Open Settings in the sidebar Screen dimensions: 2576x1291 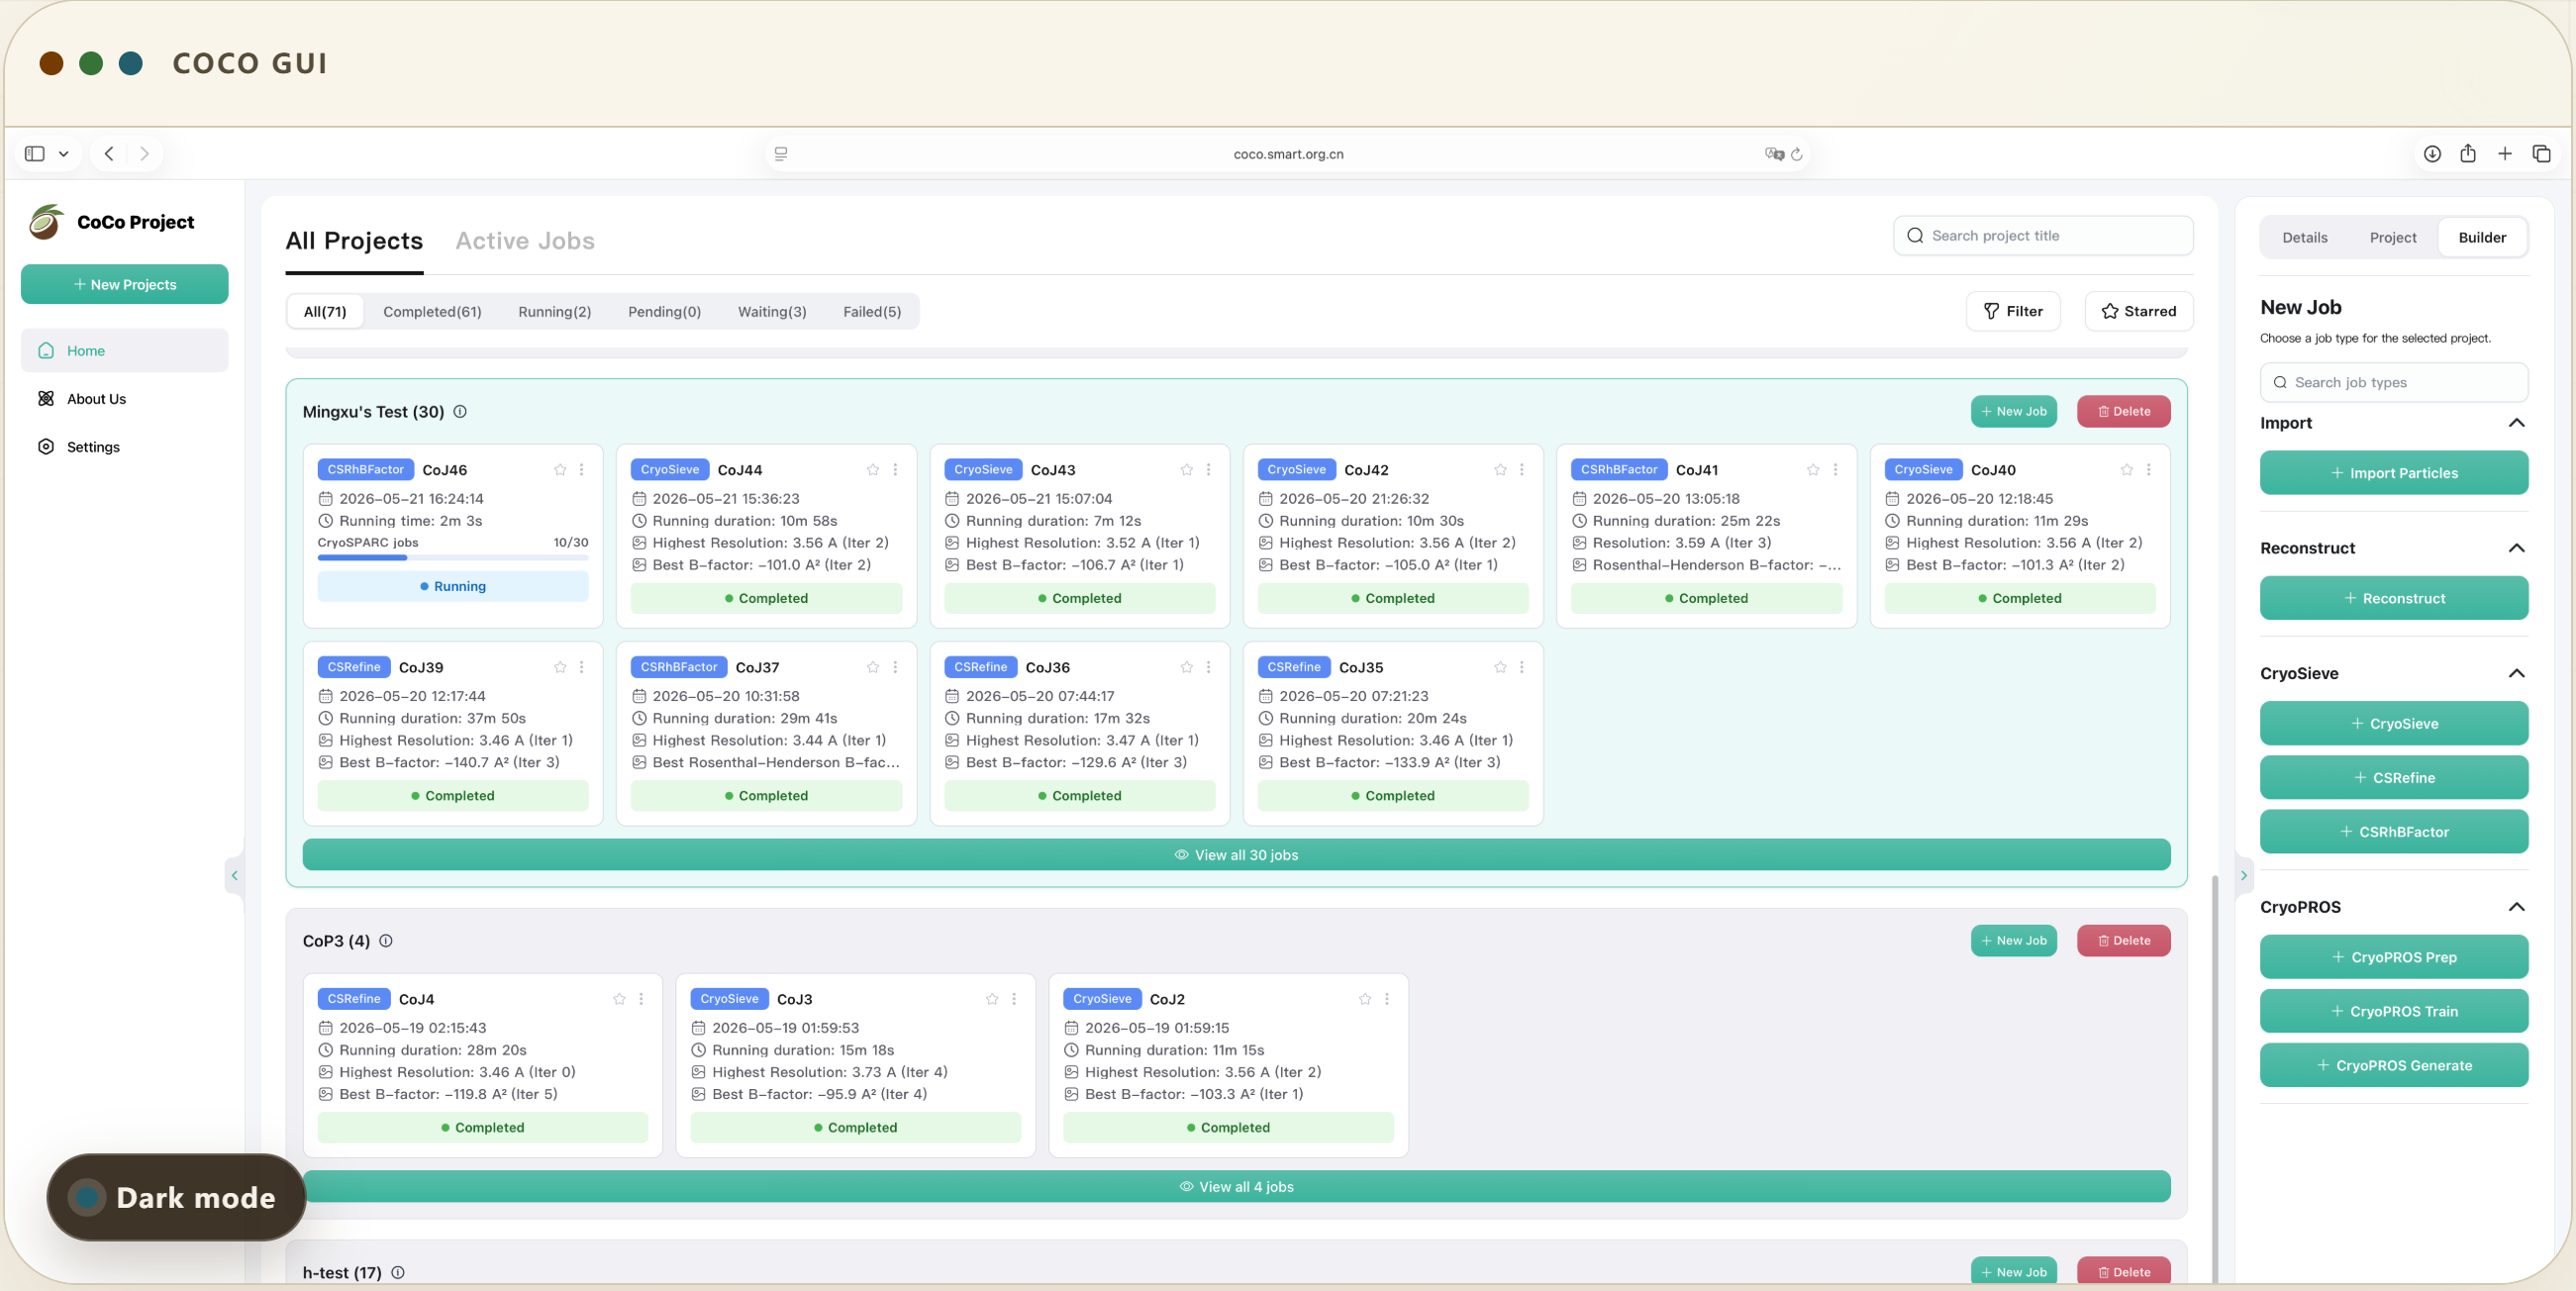124,447
